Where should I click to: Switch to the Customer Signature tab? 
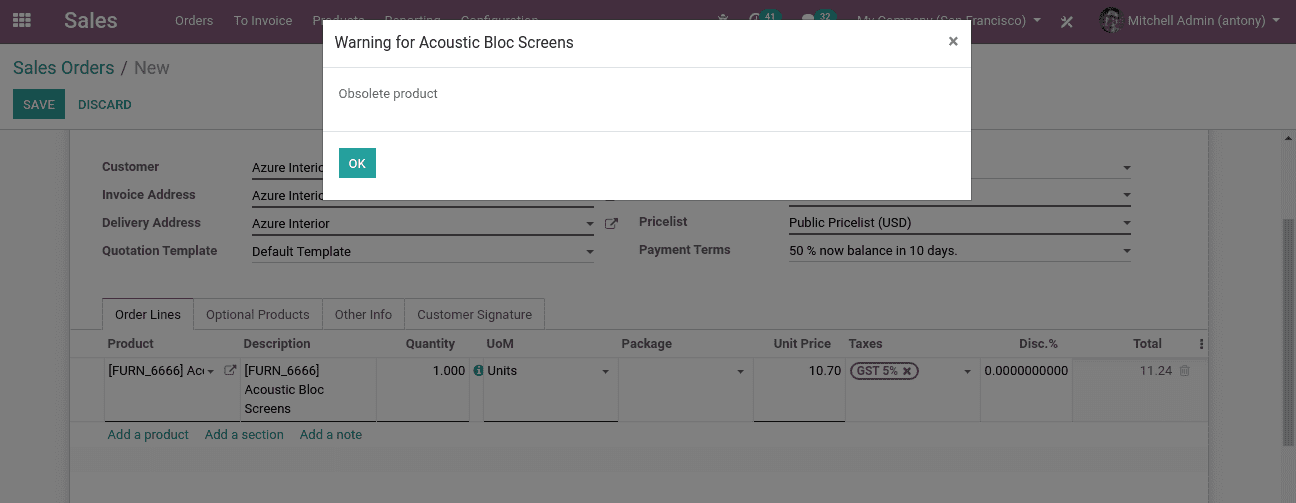tap(475, 314)
